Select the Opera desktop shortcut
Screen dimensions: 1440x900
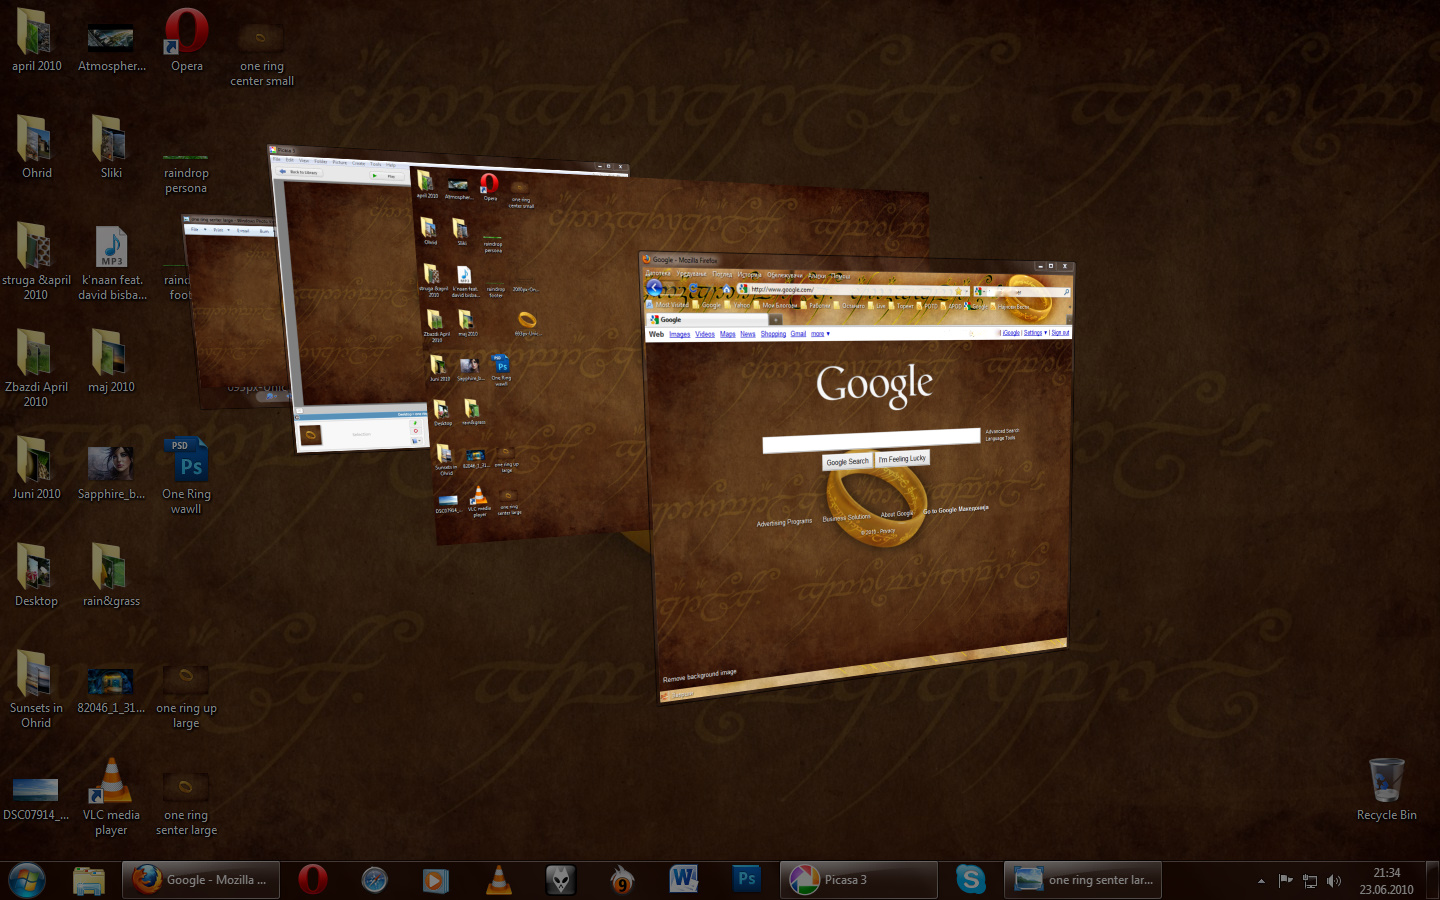[187, 41]
